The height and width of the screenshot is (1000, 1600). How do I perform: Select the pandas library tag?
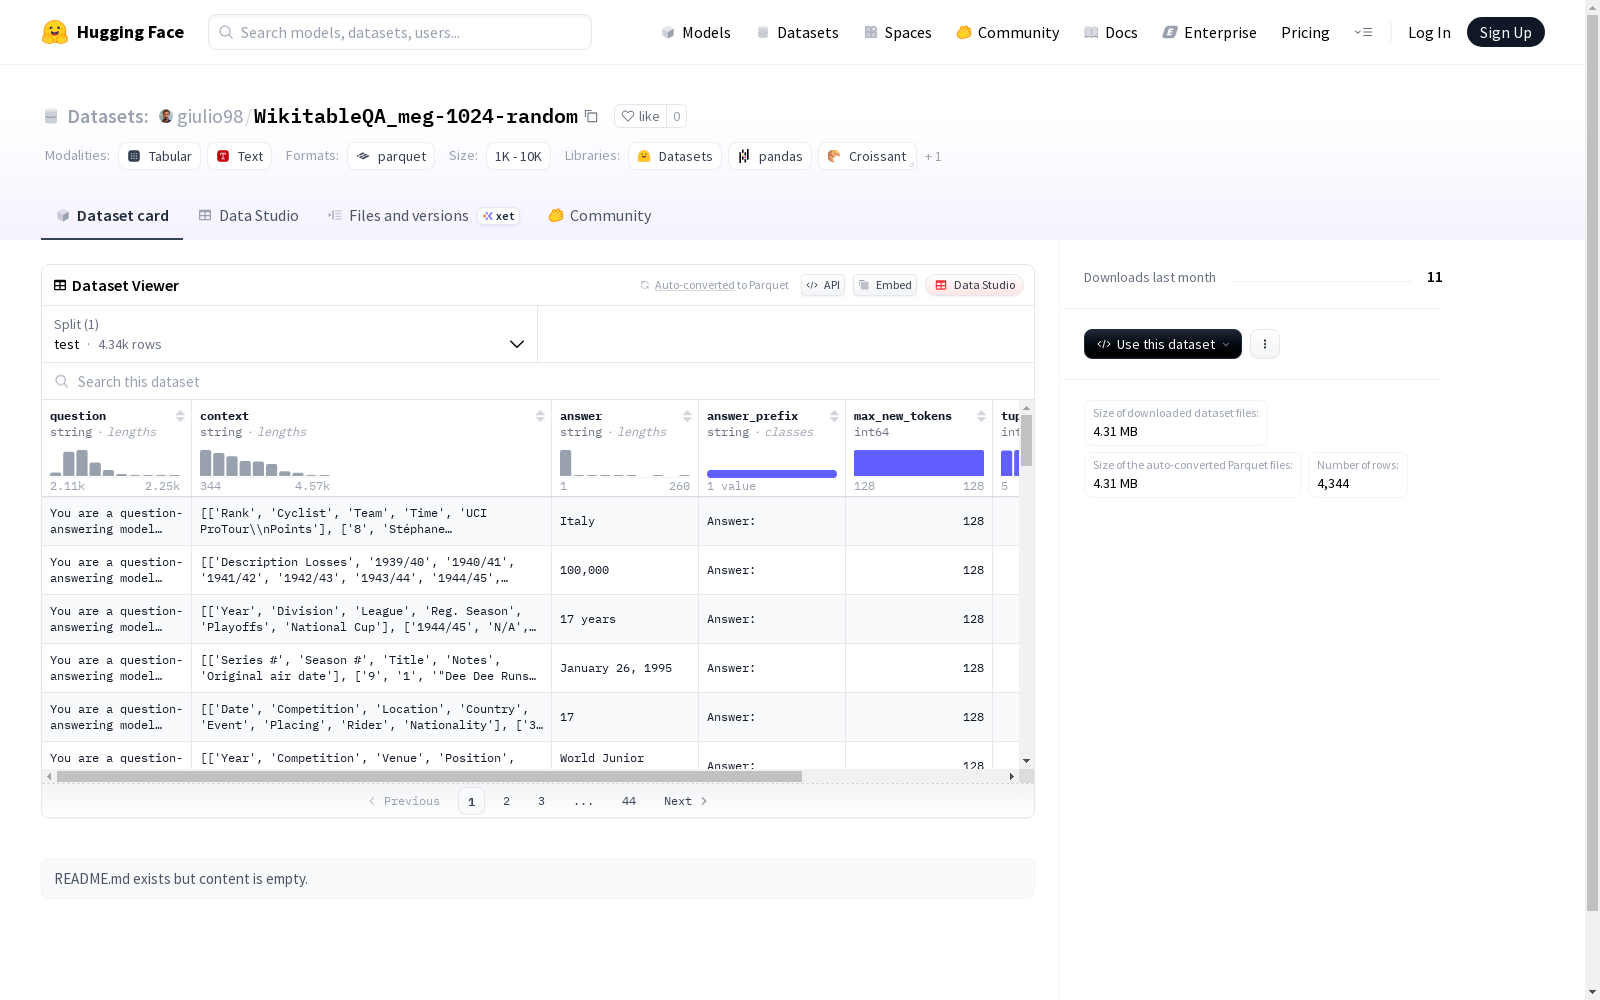click(770, 156)
